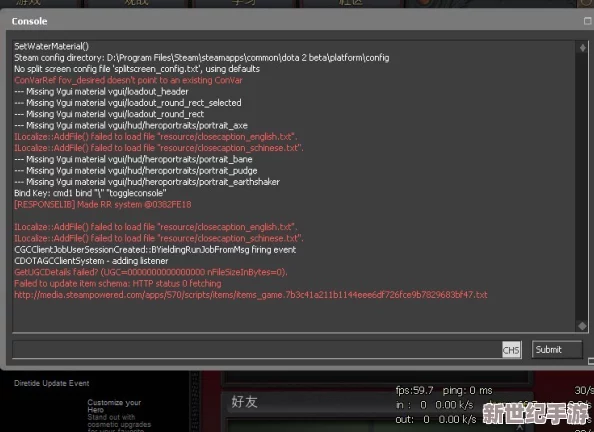Click the scrollbar down arrow in console
Viewport: 594px width, 432px height.
click(583, 326)
